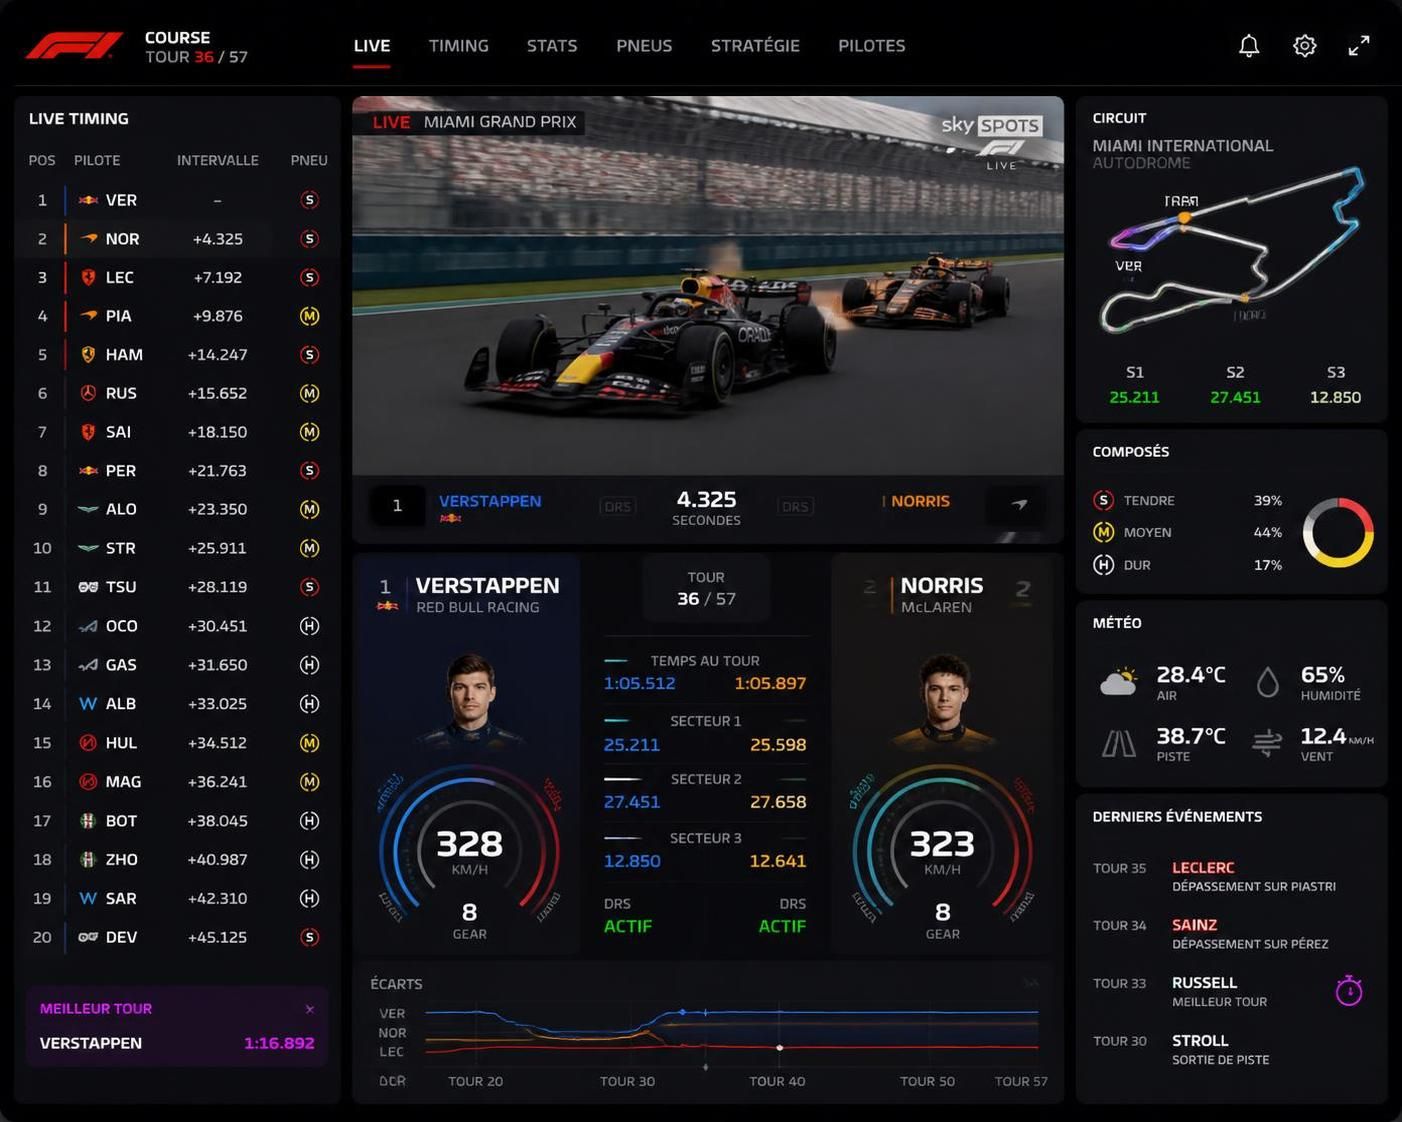Toggle the DRS badge next to Verstappen
This screenshot has width=1402, height=1122.
coord(618,507)
